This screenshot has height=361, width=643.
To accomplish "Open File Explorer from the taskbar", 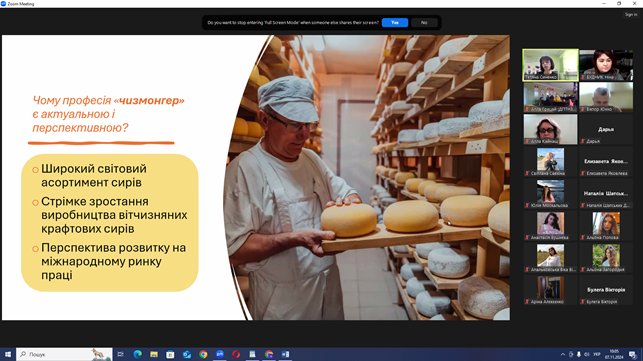I will pos(154,354).
